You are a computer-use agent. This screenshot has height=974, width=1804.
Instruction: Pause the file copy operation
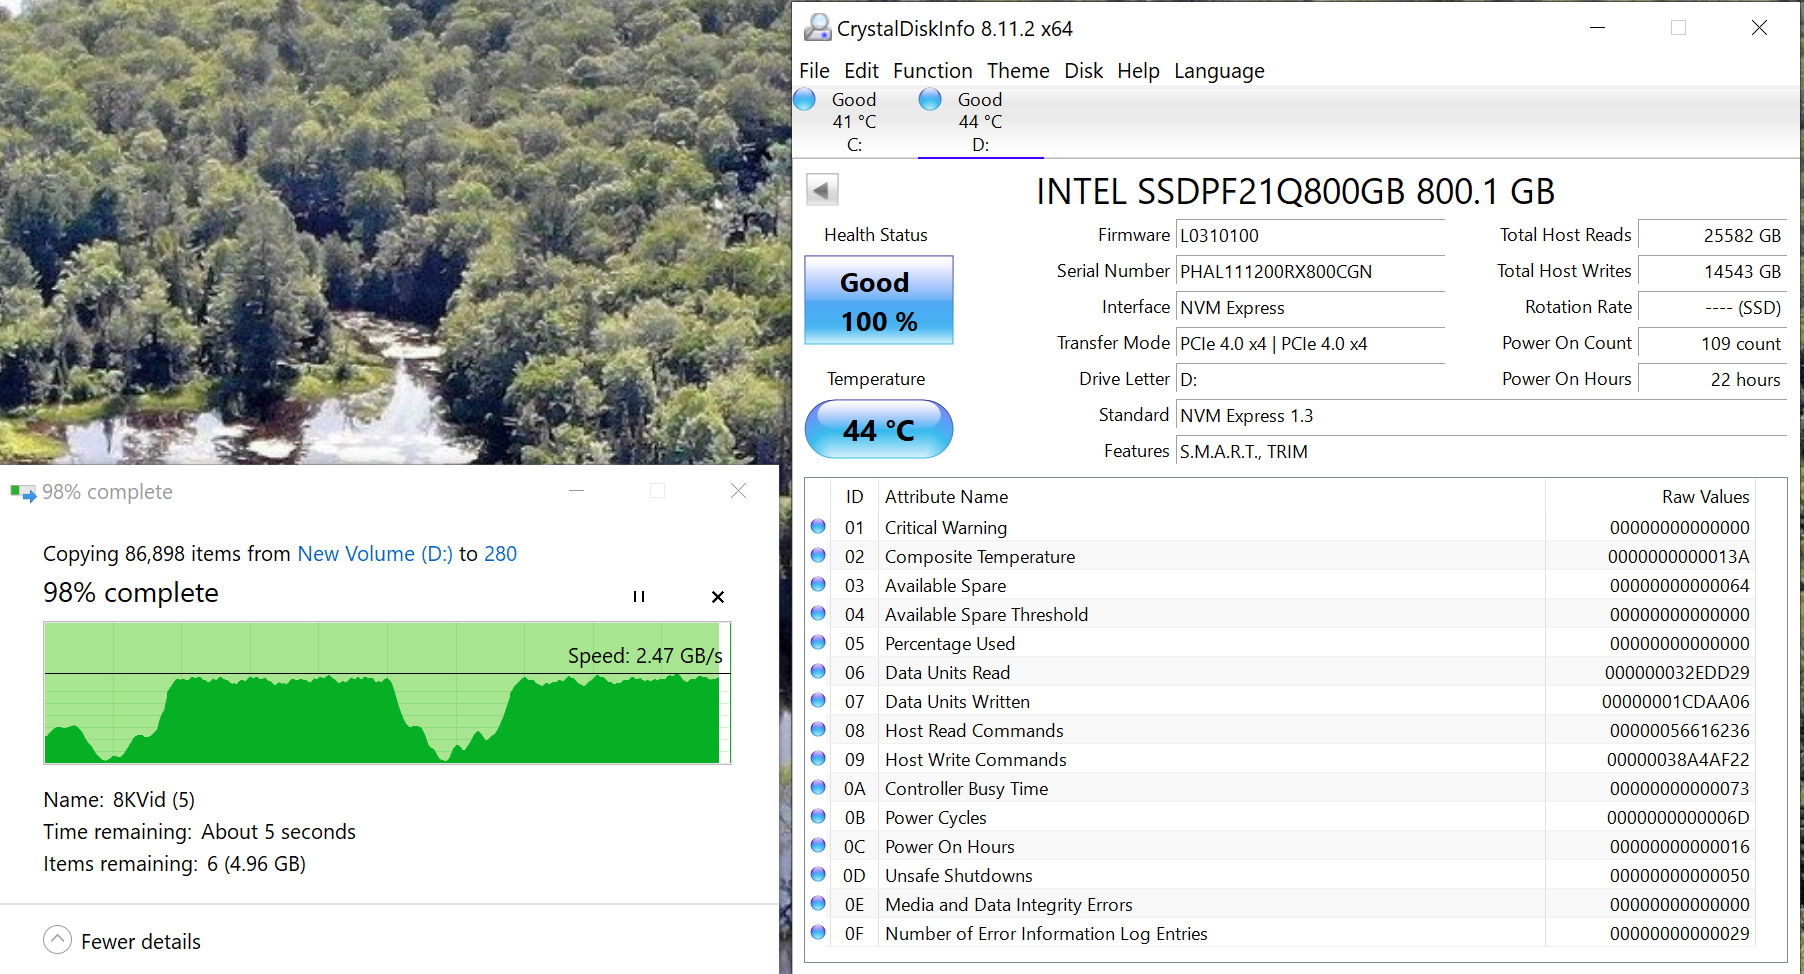pyautogui.click(x=638, y=597)
